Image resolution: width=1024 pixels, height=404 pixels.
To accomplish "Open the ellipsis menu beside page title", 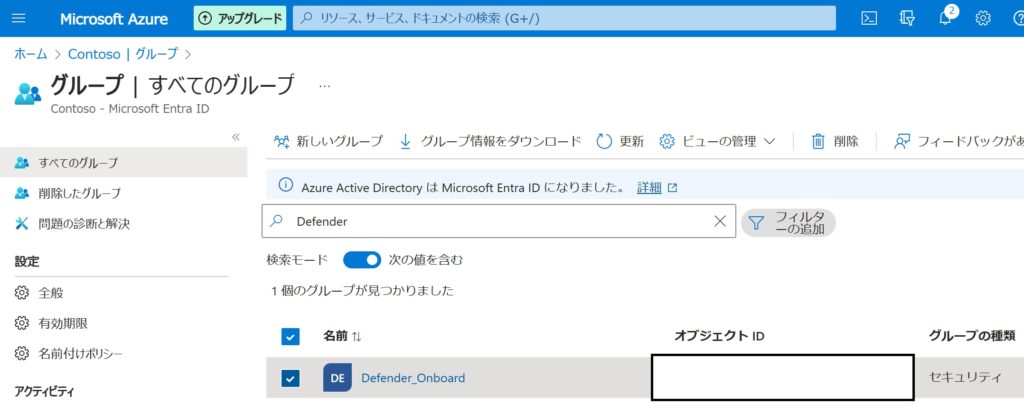I will pos(324,86).
